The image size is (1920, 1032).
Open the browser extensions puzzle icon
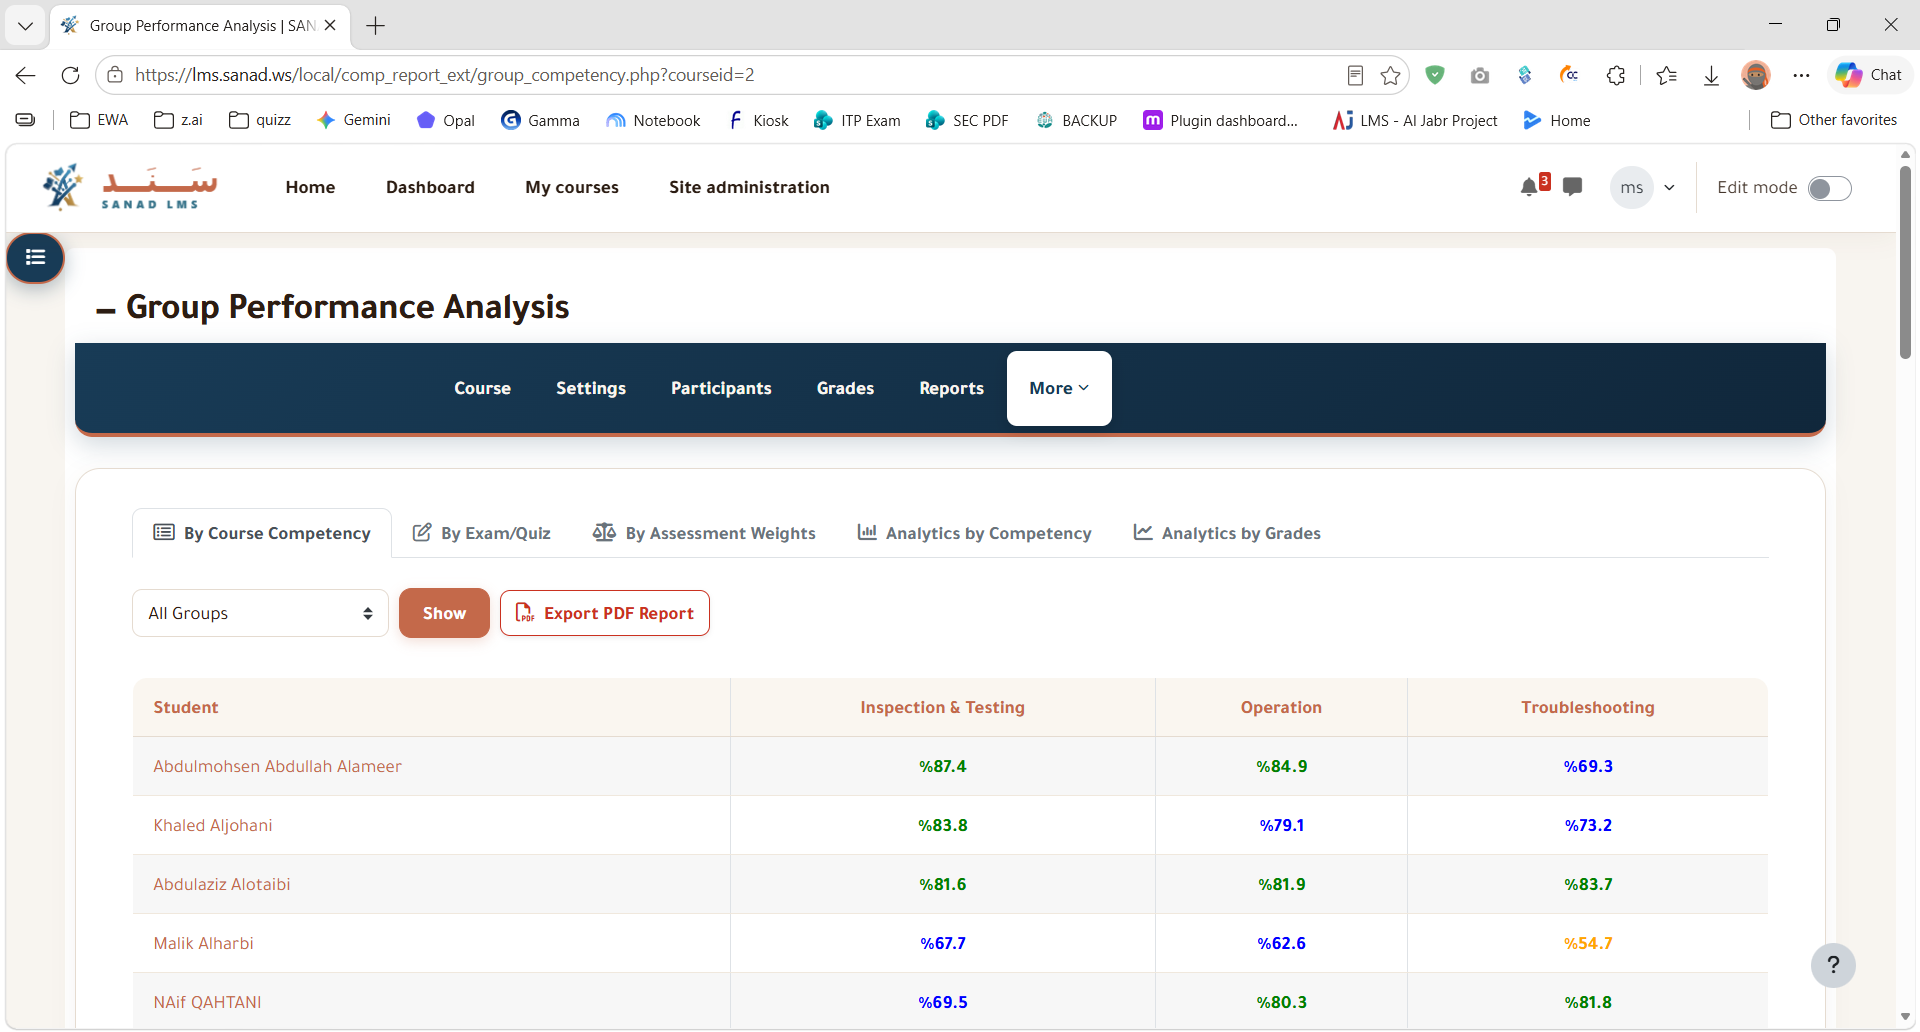click(1616, 75)
